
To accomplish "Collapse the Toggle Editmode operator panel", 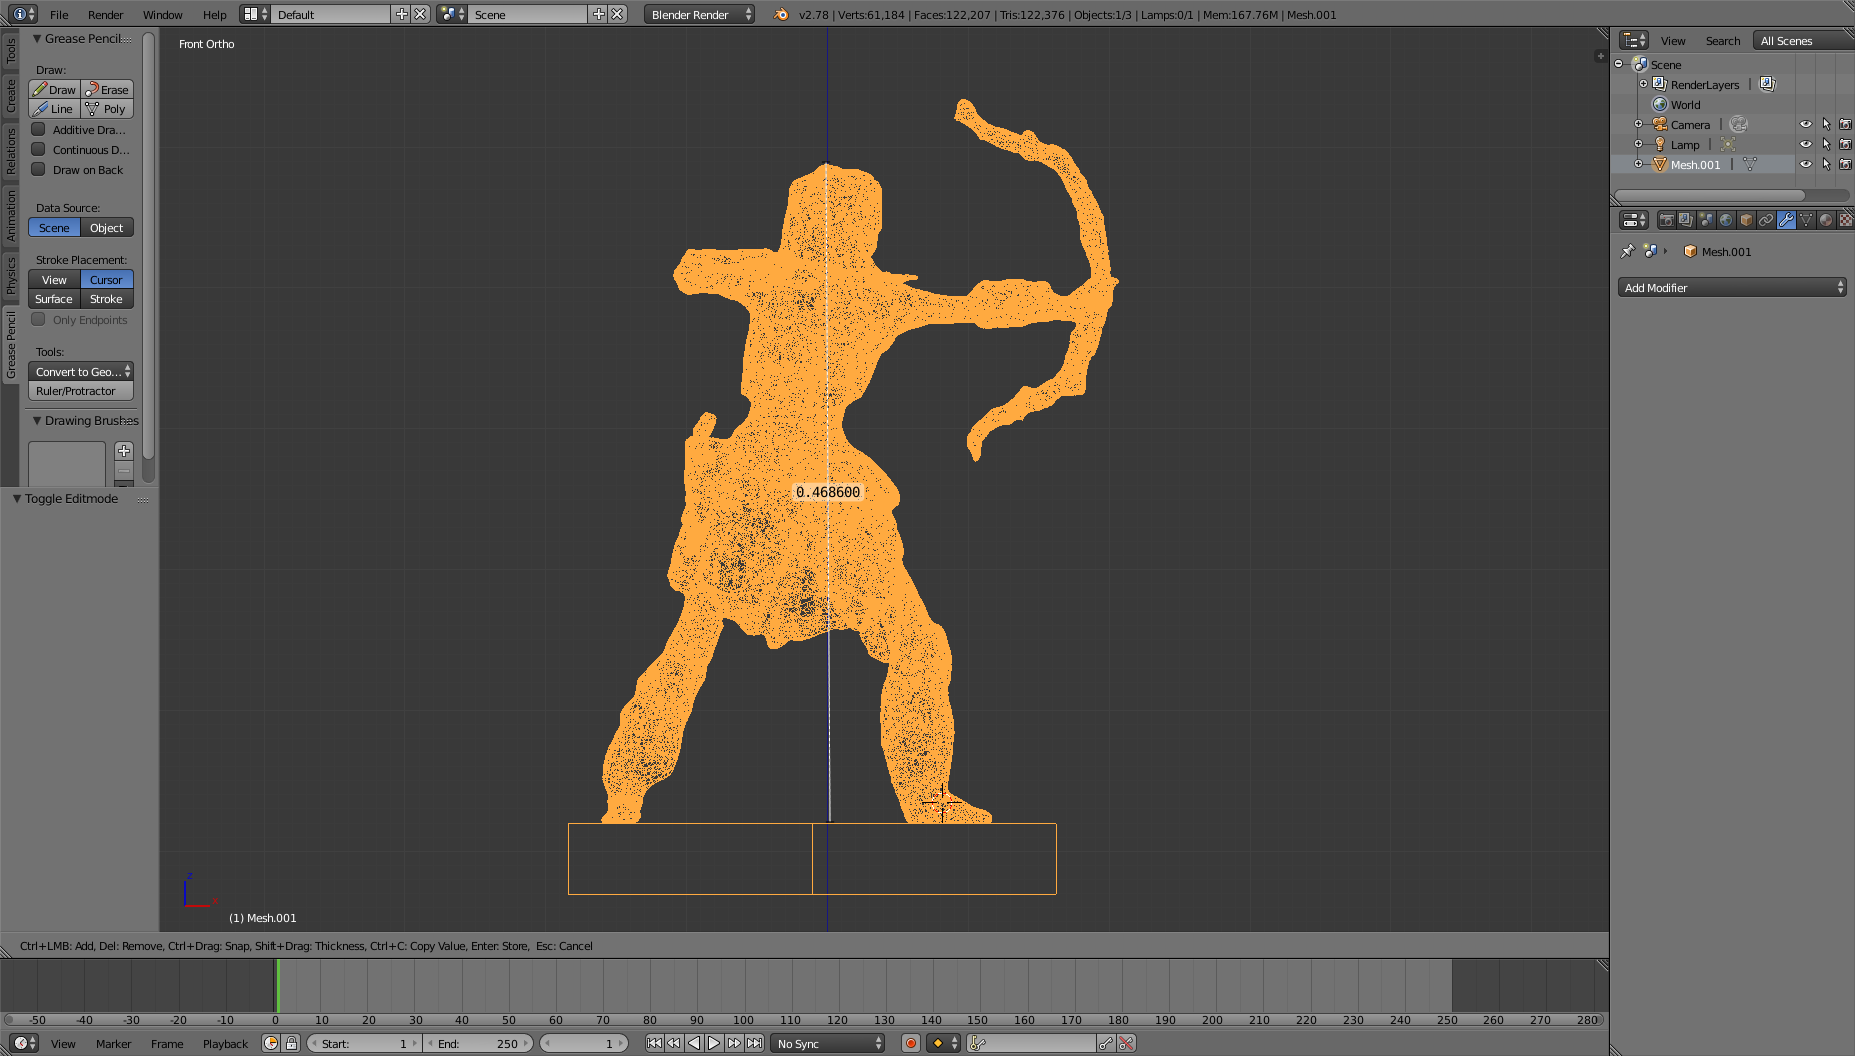I will 16,498.
